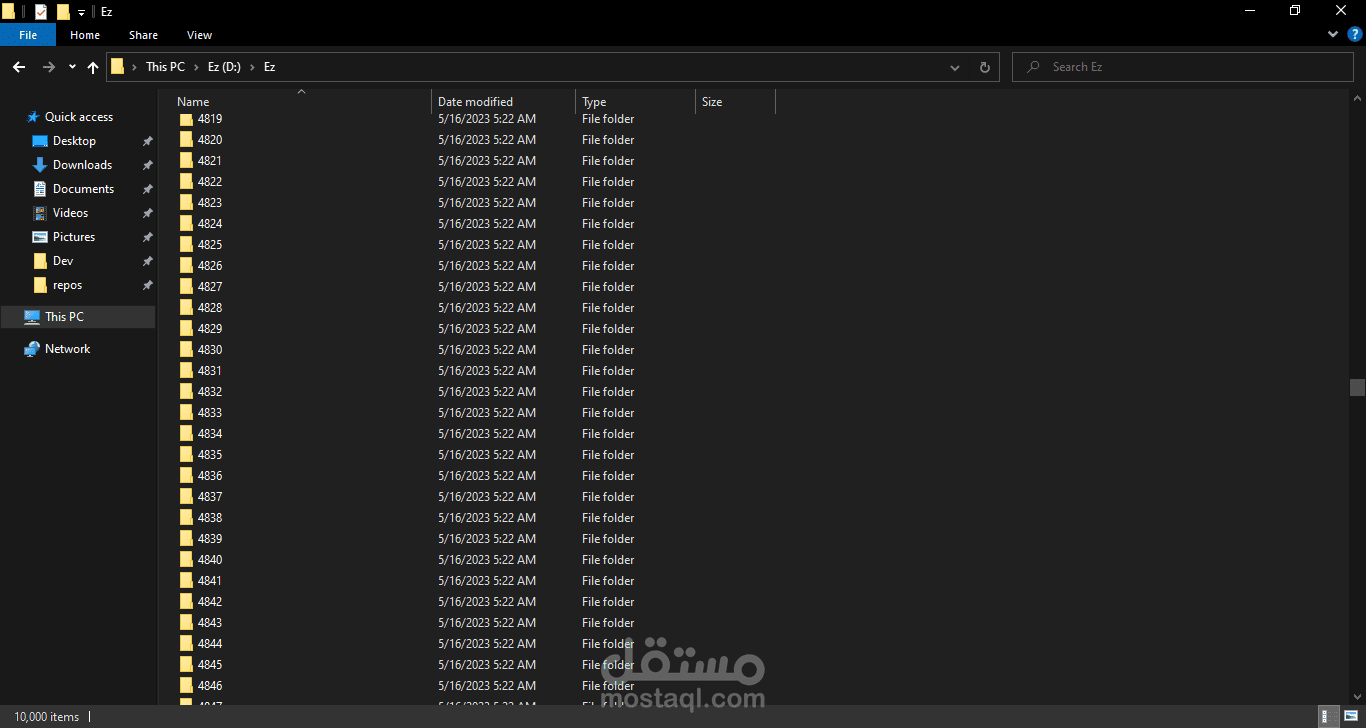
Task: Open Network from the navigation pane
Action: click(x=66, y=348)
